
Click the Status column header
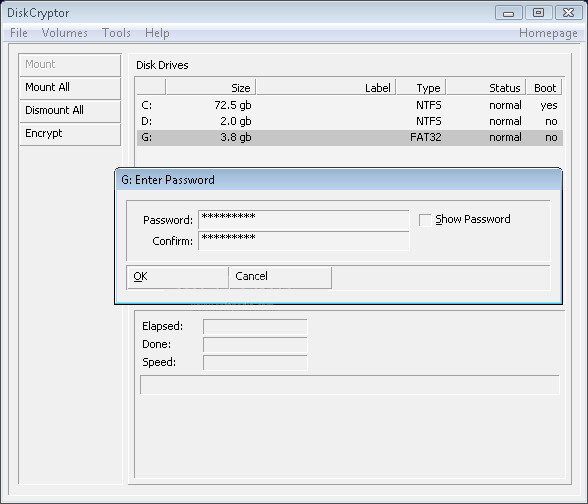[486, 88]
